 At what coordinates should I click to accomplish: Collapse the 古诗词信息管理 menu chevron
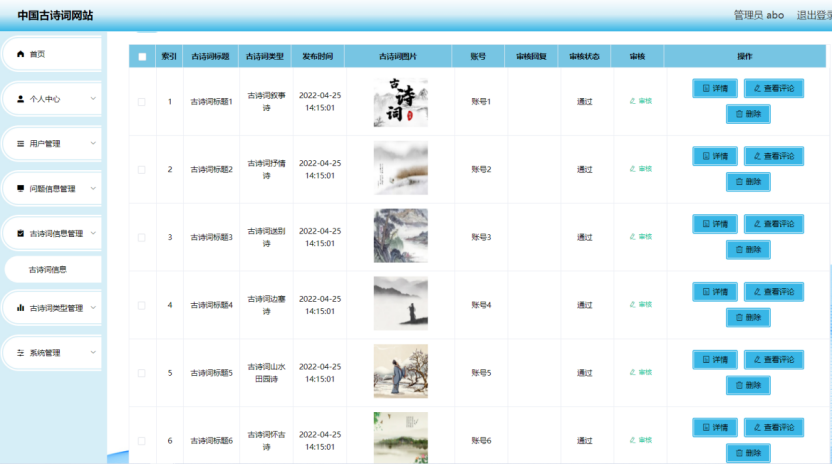click(x=93, y=233)
